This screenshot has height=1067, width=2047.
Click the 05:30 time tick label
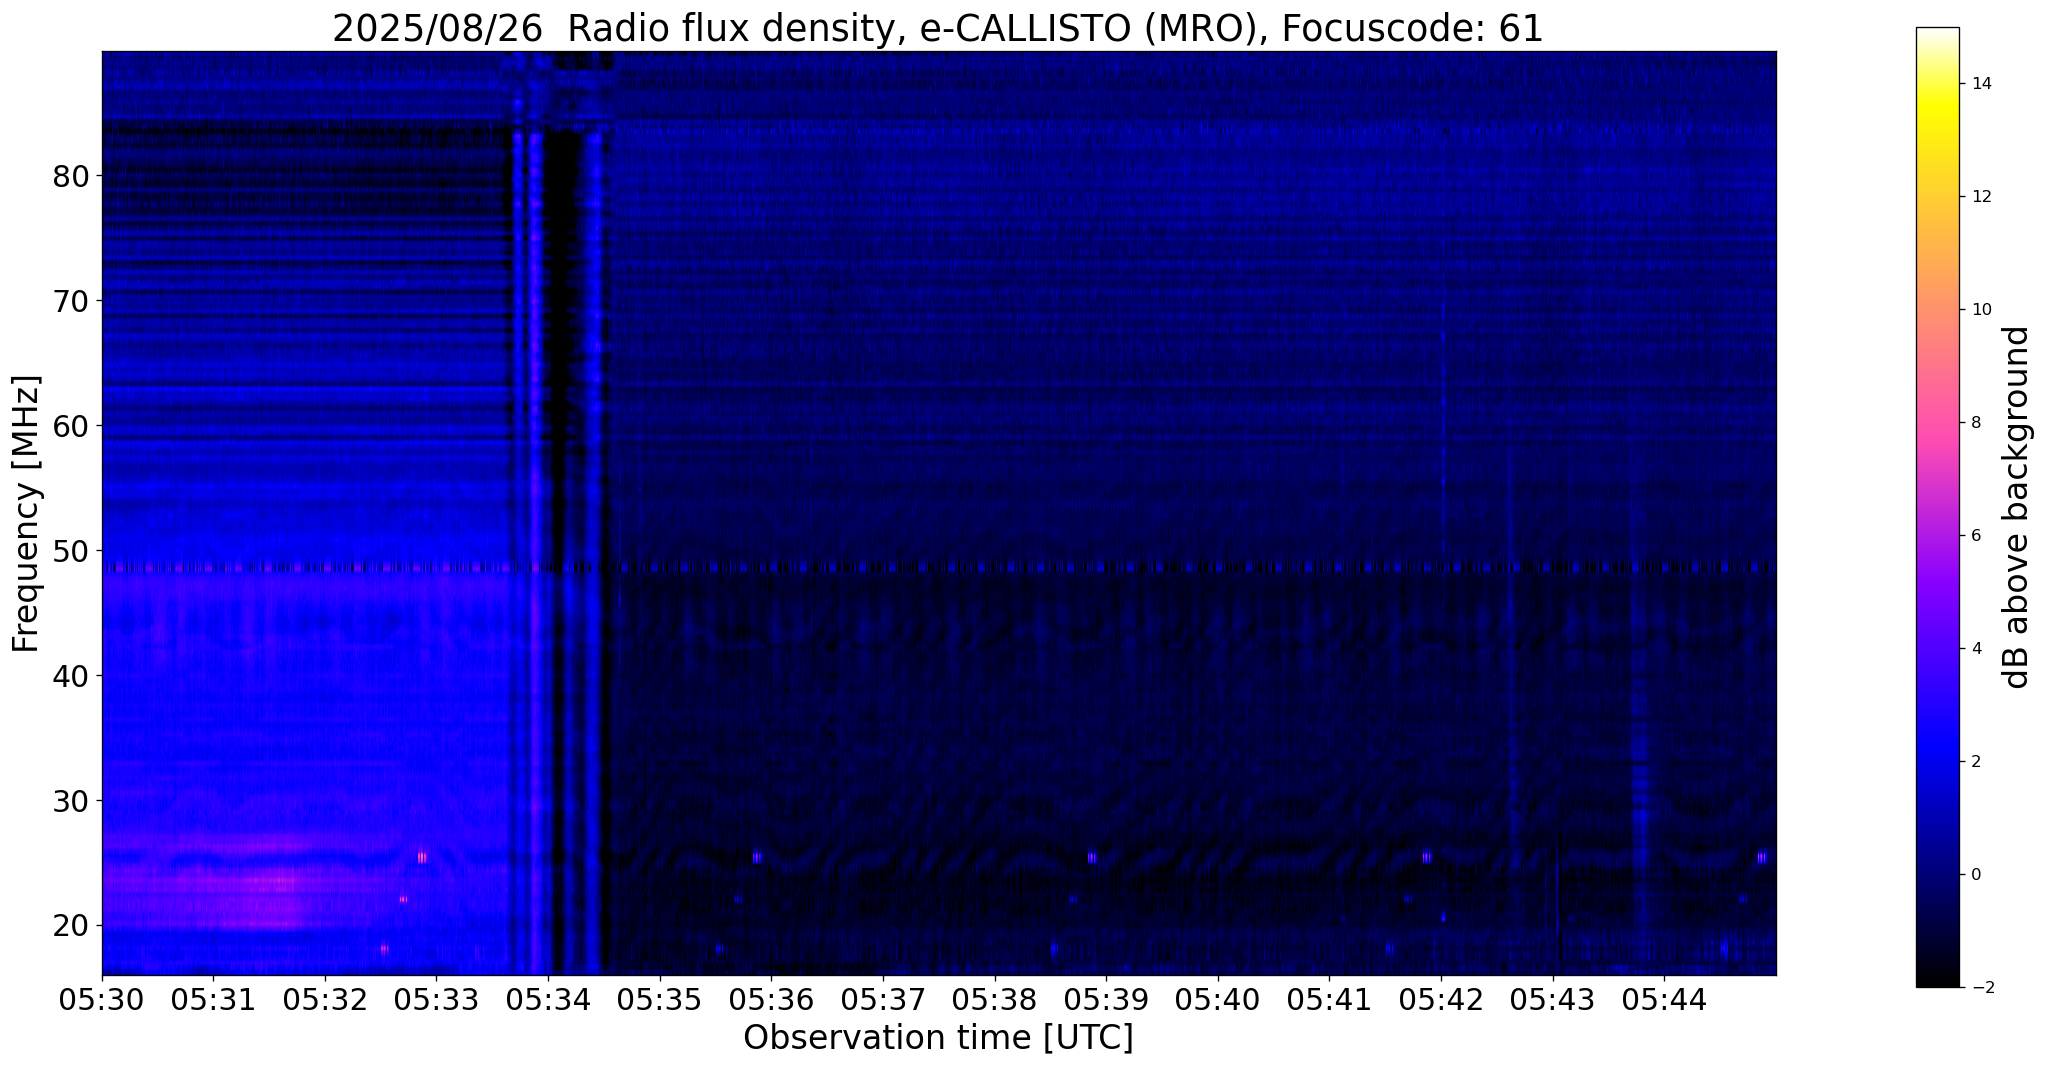[x=102, y=998]
